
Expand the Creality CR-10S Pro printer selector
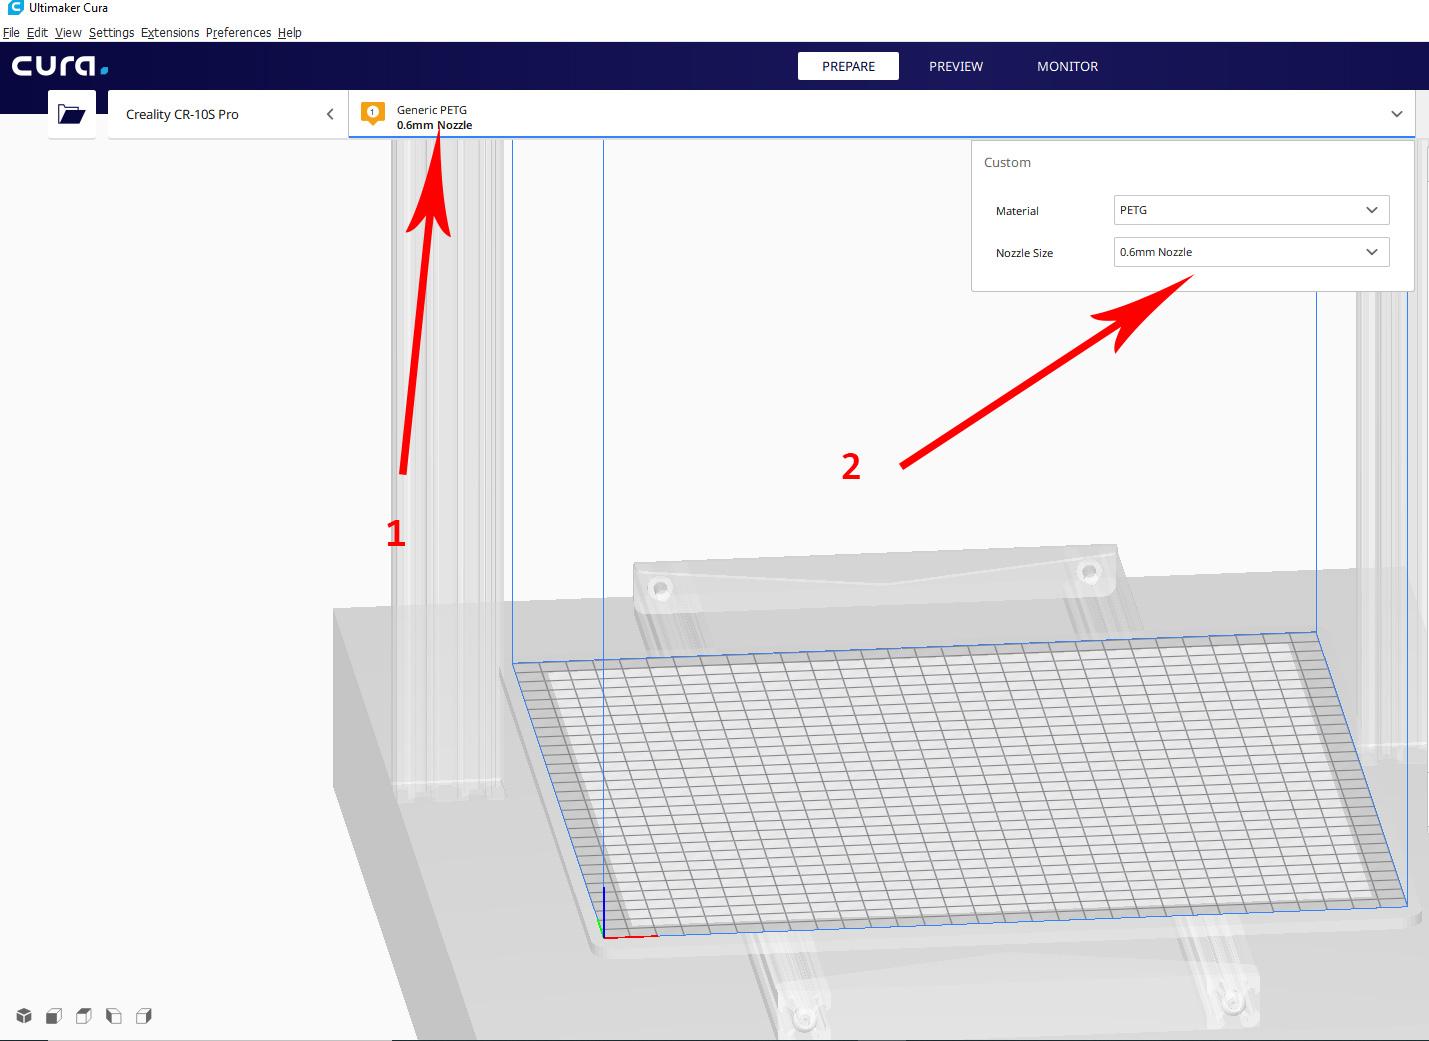[330, 114]
